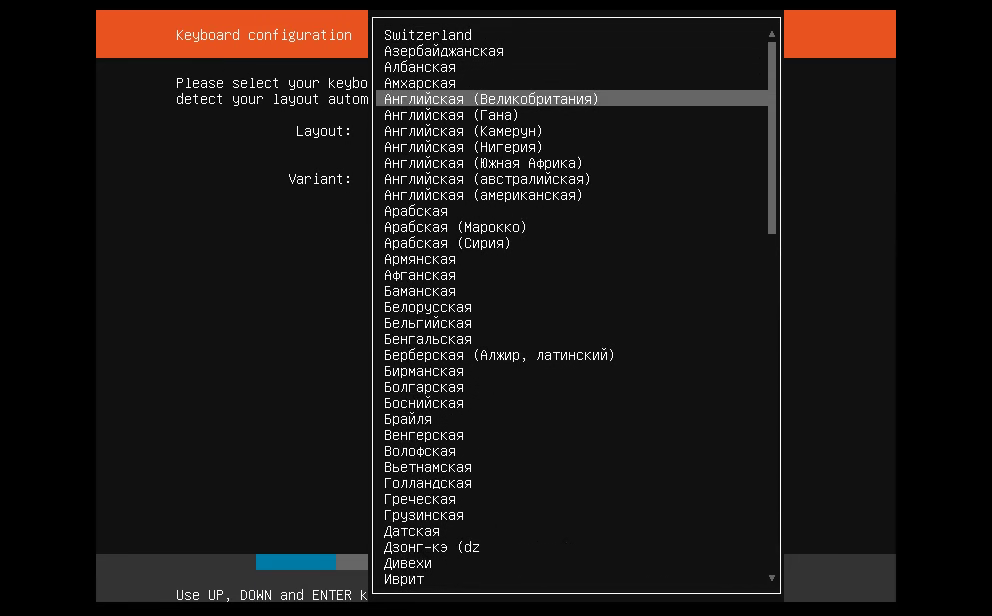This screenshot has width=992, height=616.
Task: Select the Switzerland keyboard layout
Action: coord(428,35)
